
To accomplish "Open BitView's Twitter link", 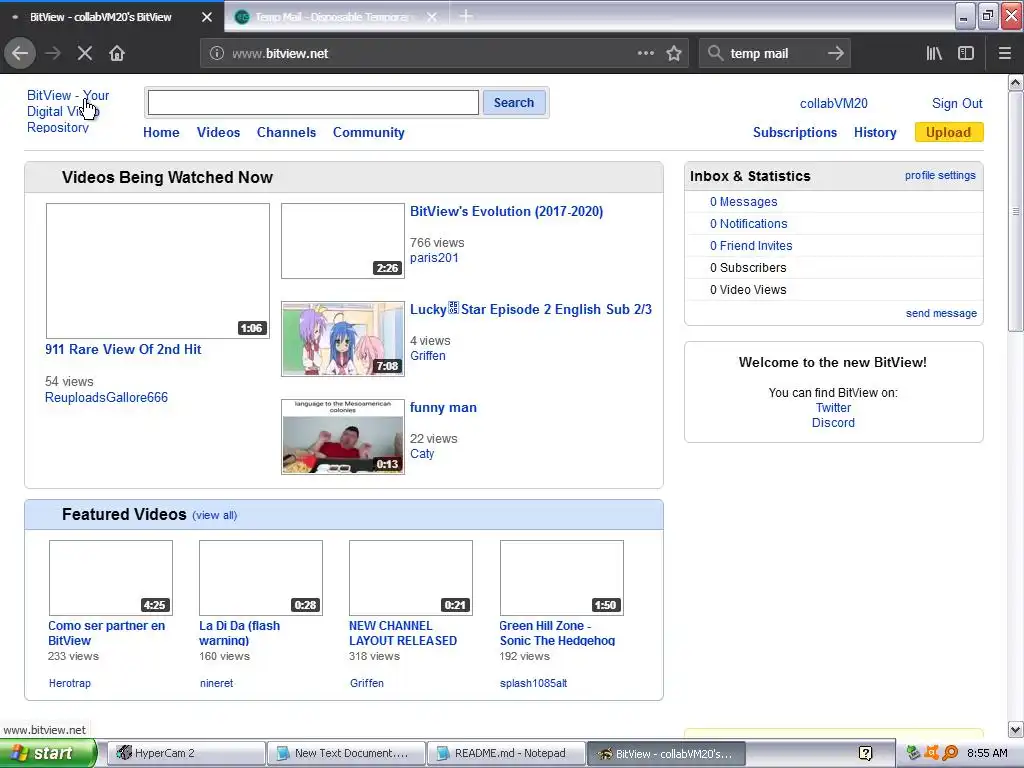I will (x=833, y=408).
